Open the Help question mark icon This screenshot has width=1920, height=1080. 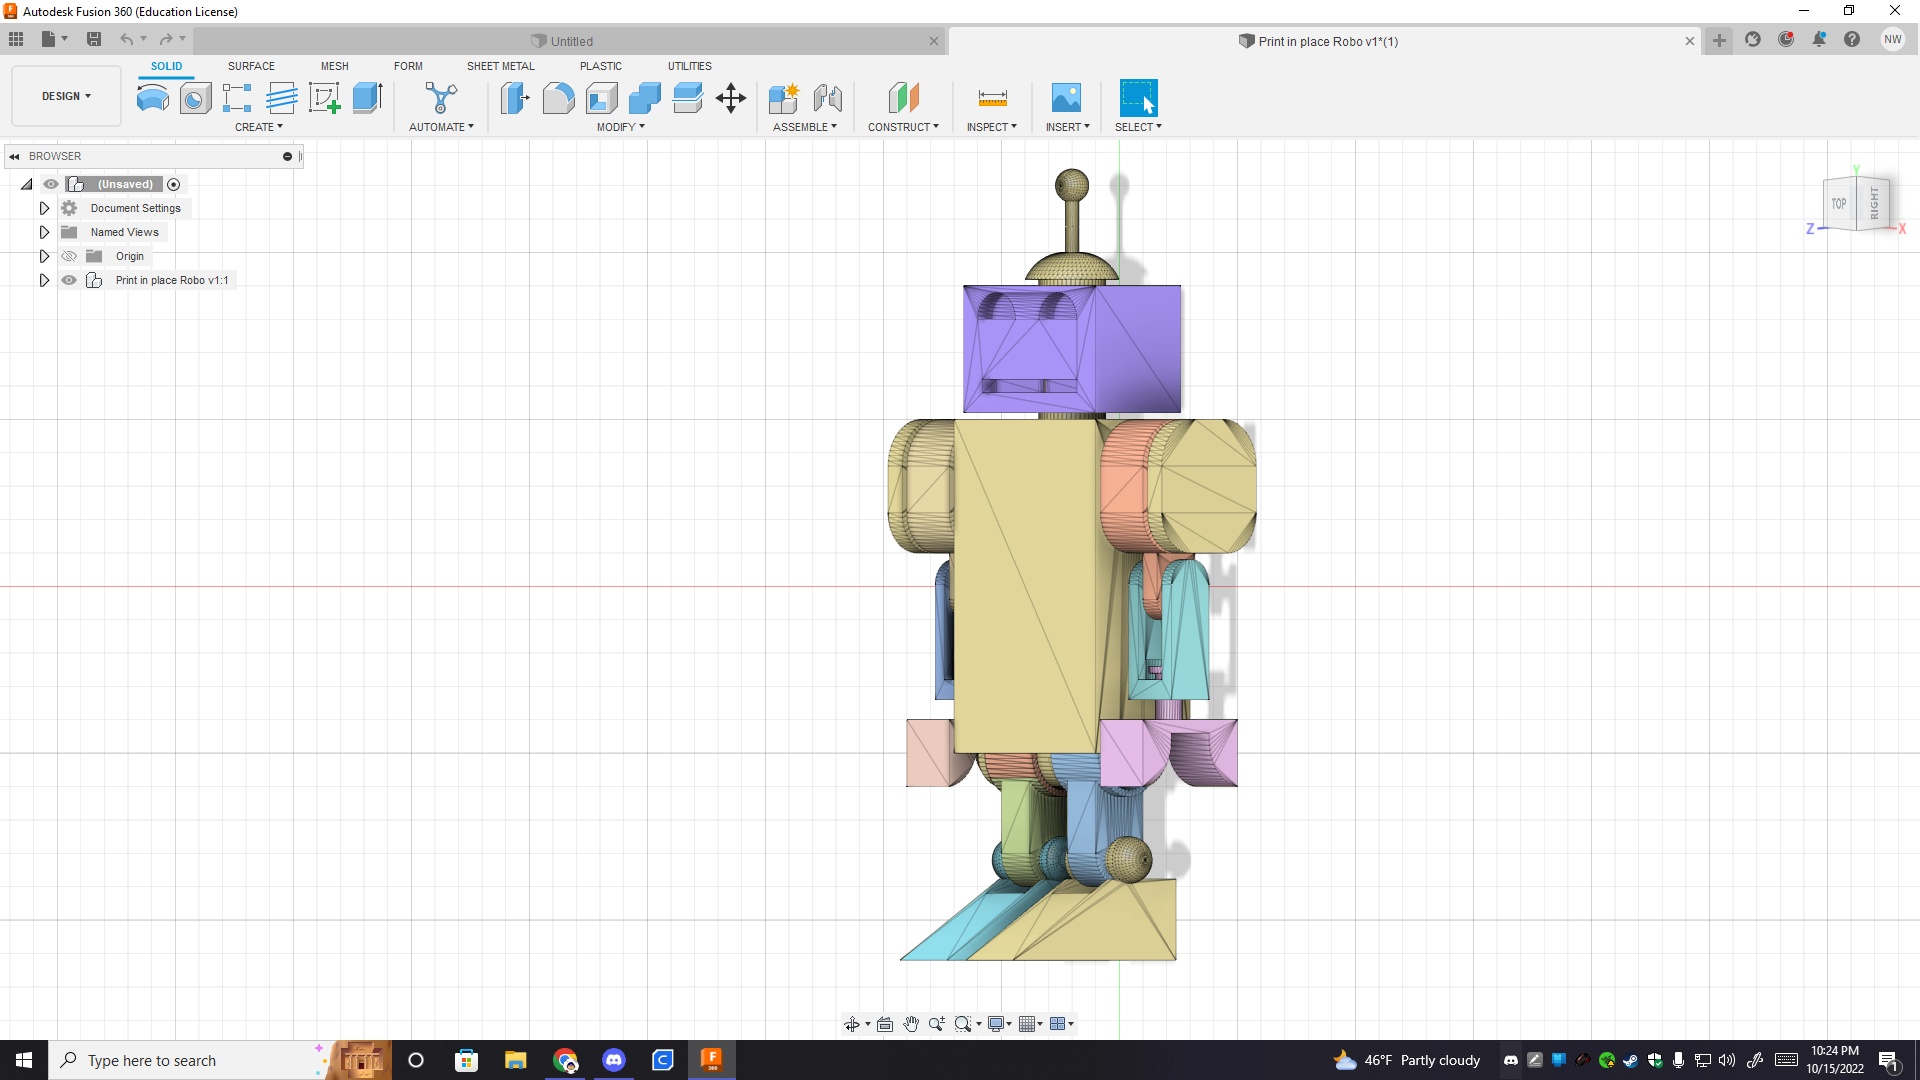click(1852, 40)
